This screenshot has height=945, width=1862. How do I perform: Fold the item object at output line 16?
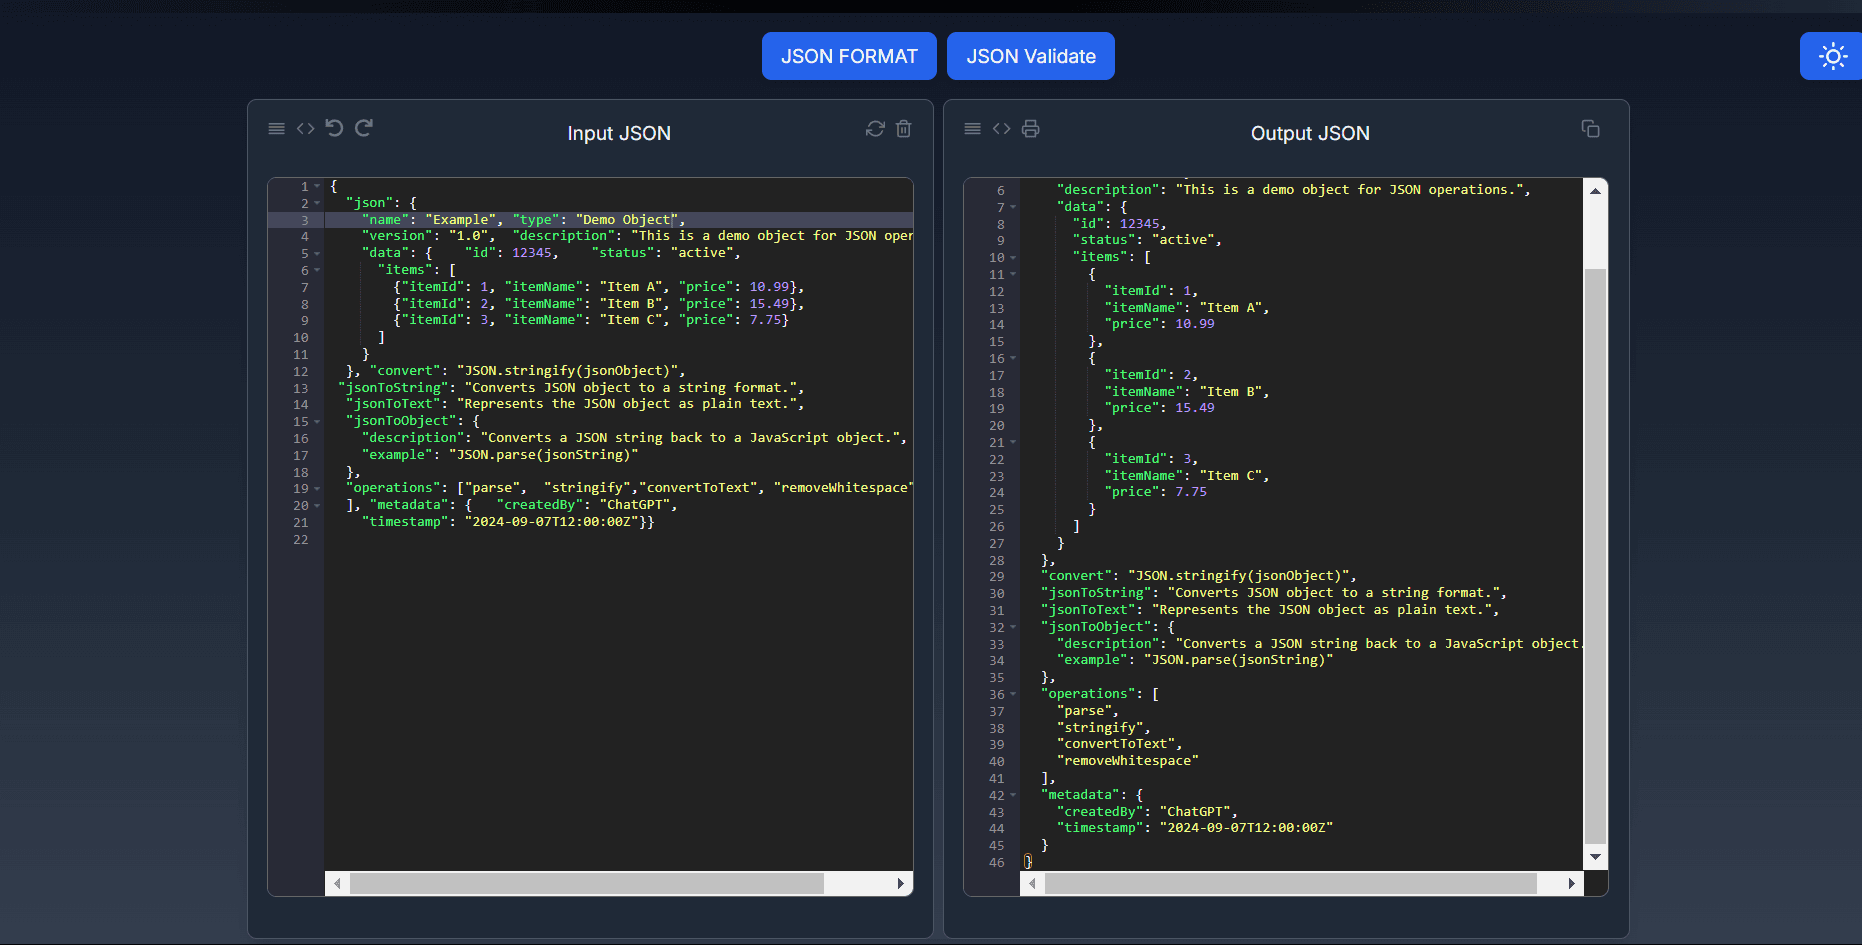pos(1013,358)
